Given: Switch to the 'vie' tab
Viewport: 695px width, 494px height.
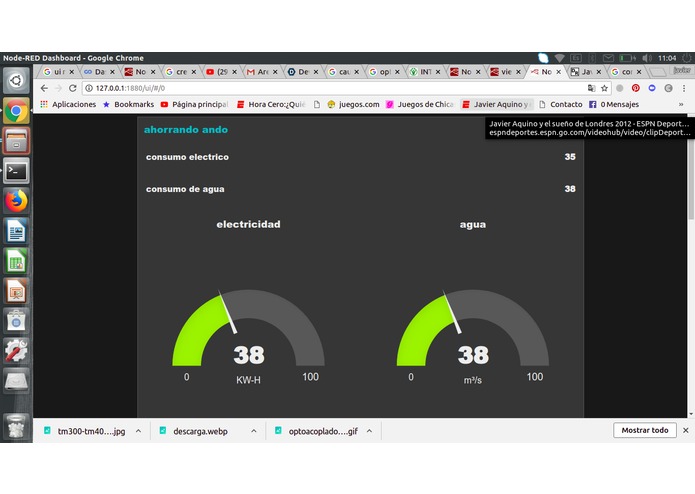Looking at the screenshot, I should coord(506,72).
